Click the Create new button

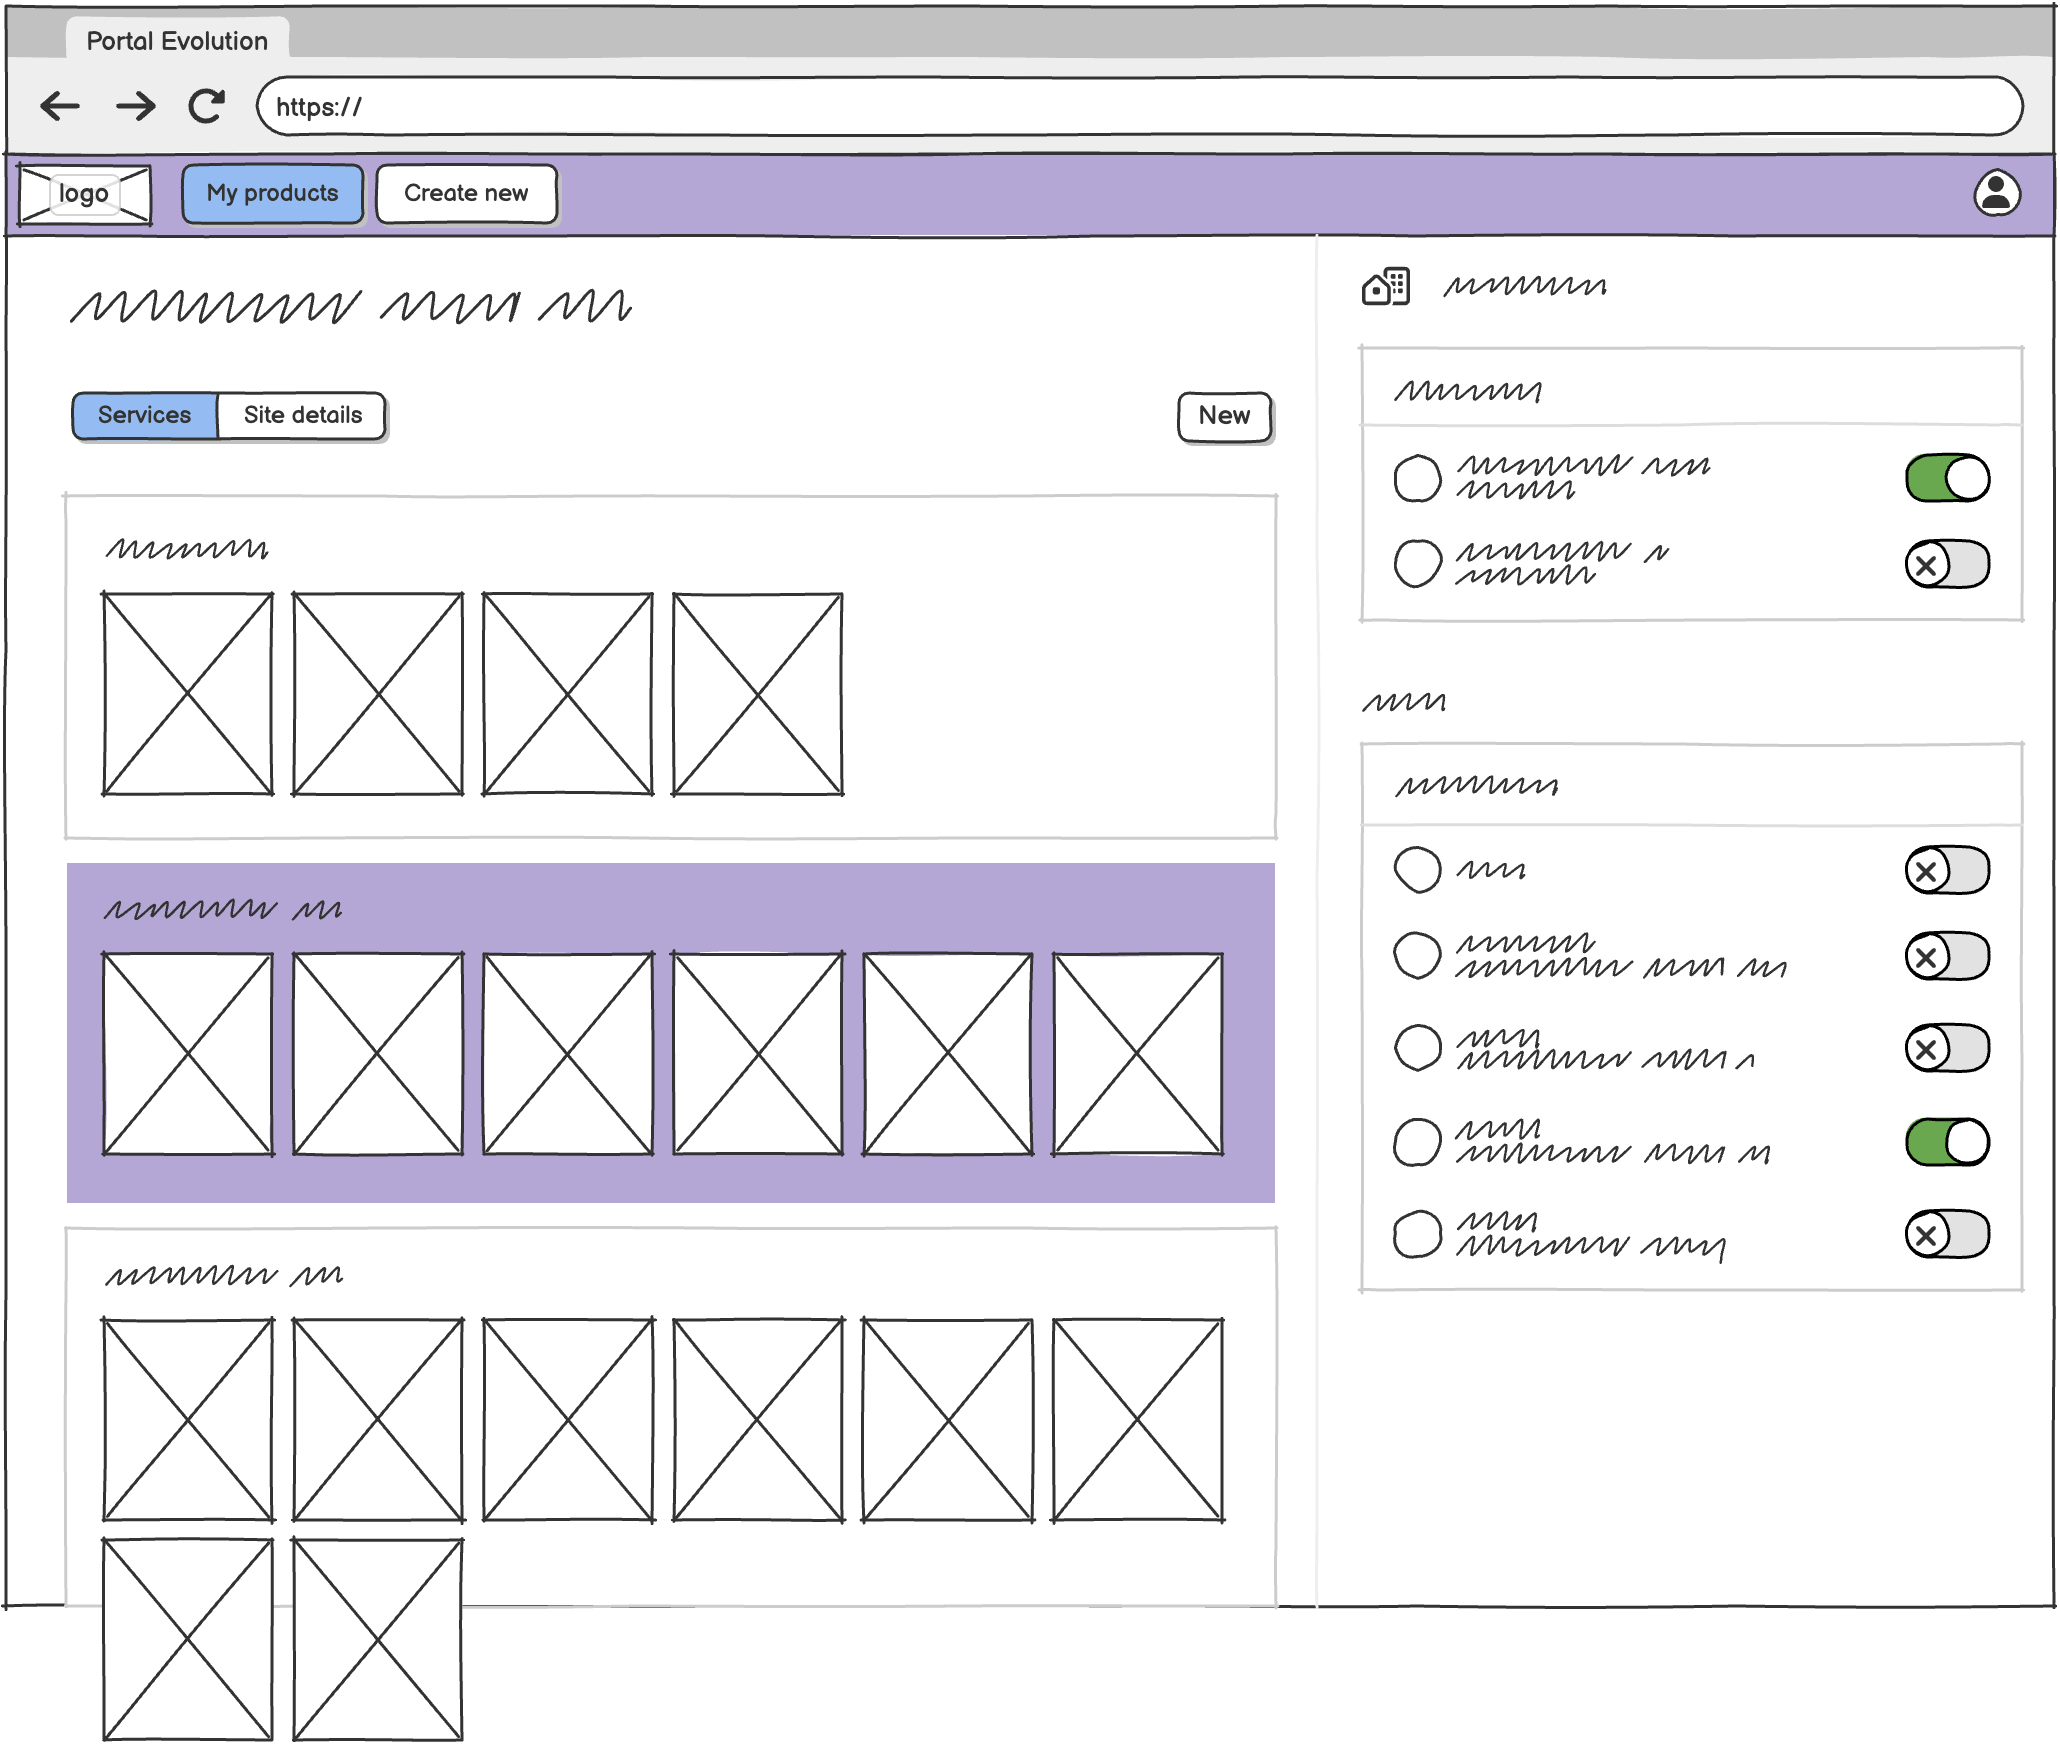pyautogui.click(x=466, y=194)
